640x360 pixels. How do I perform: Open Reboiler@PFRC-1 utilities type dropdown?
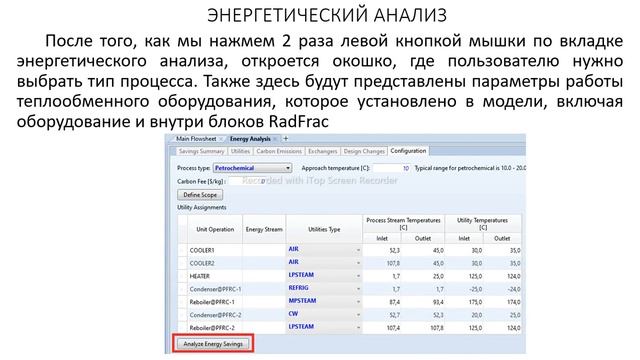pyautogui.click(x=358, y=302)
